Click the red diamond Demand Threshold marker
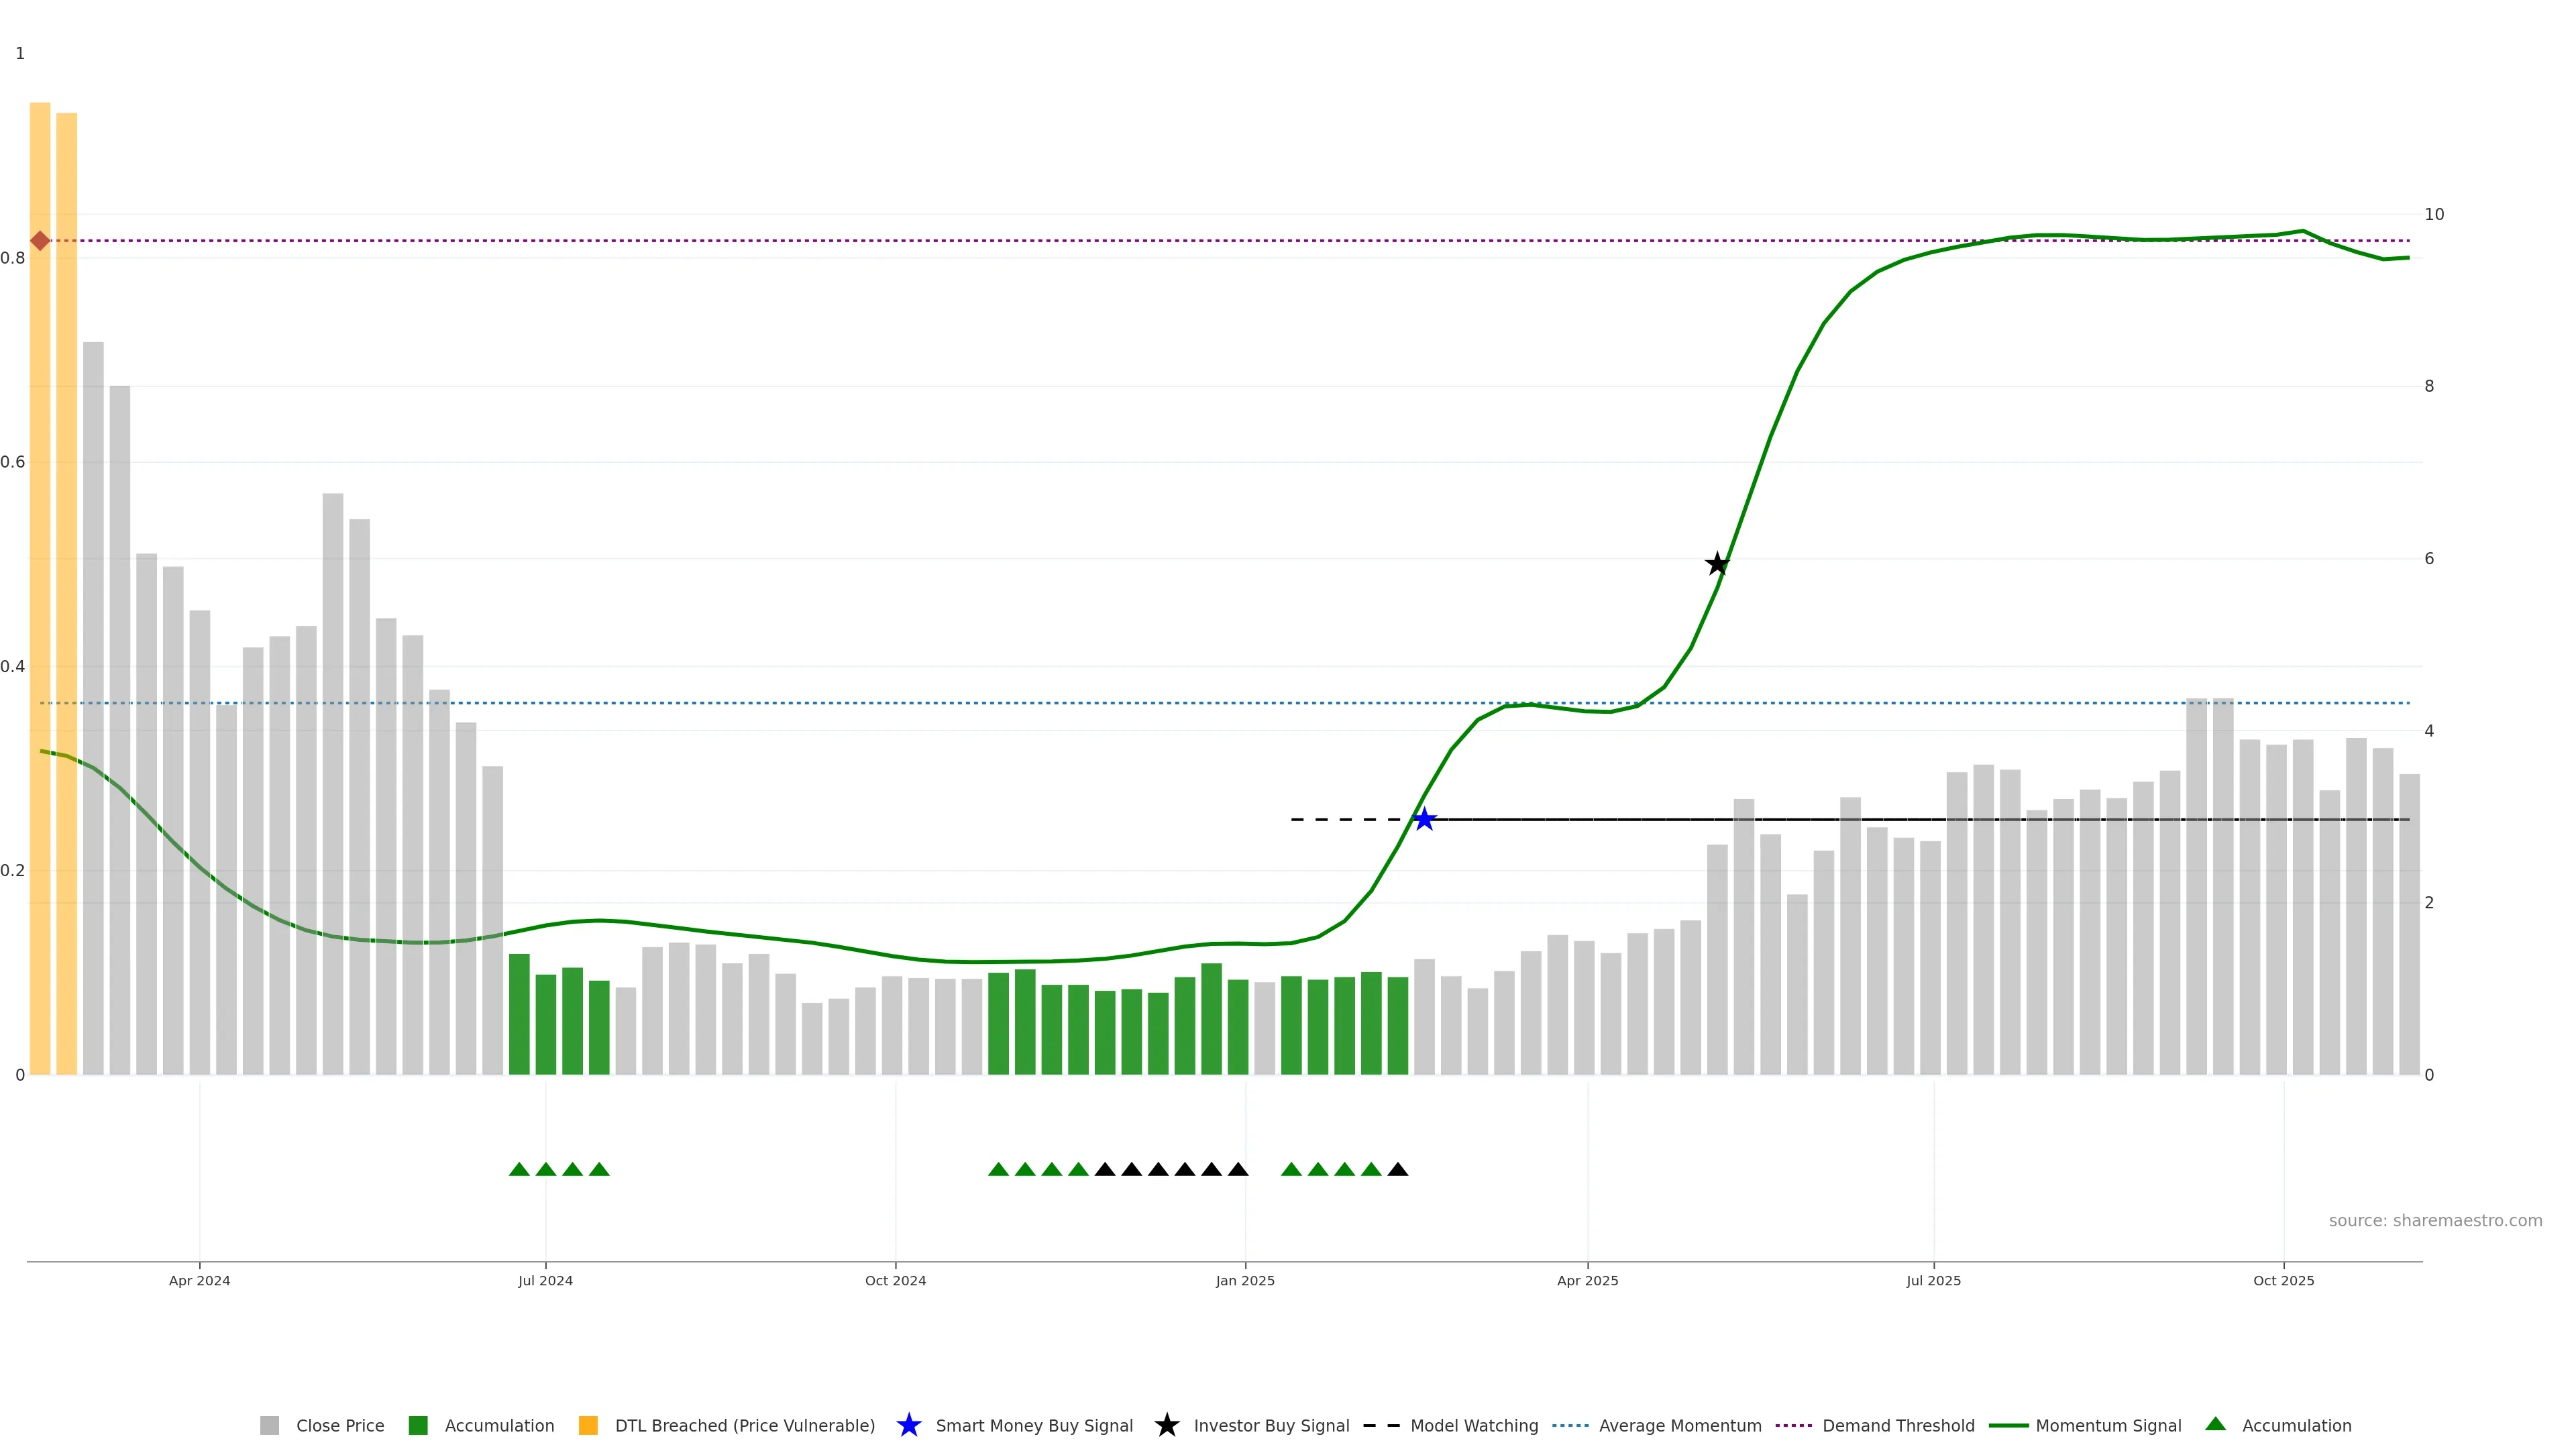The image size is (2576, 1449). point(40,241)
